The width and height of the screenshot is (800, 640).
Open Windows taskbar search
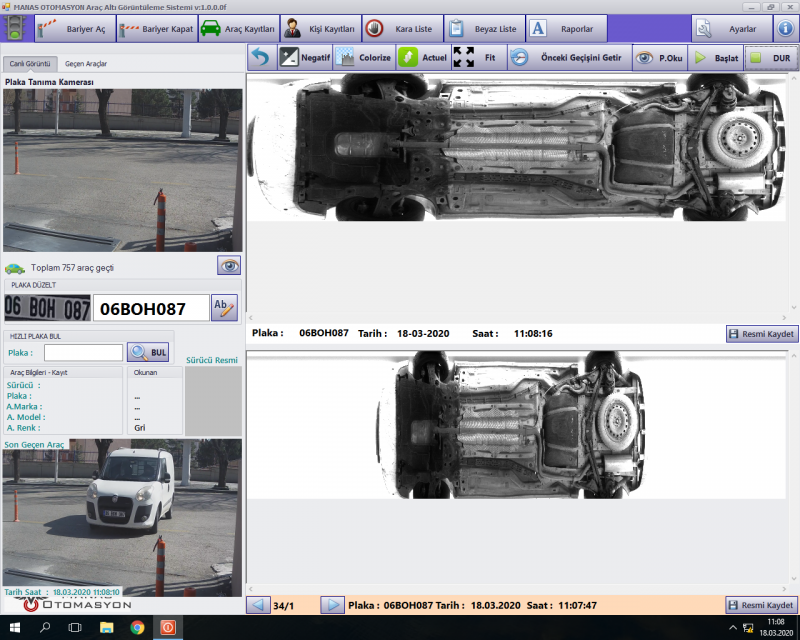[45, 628]
